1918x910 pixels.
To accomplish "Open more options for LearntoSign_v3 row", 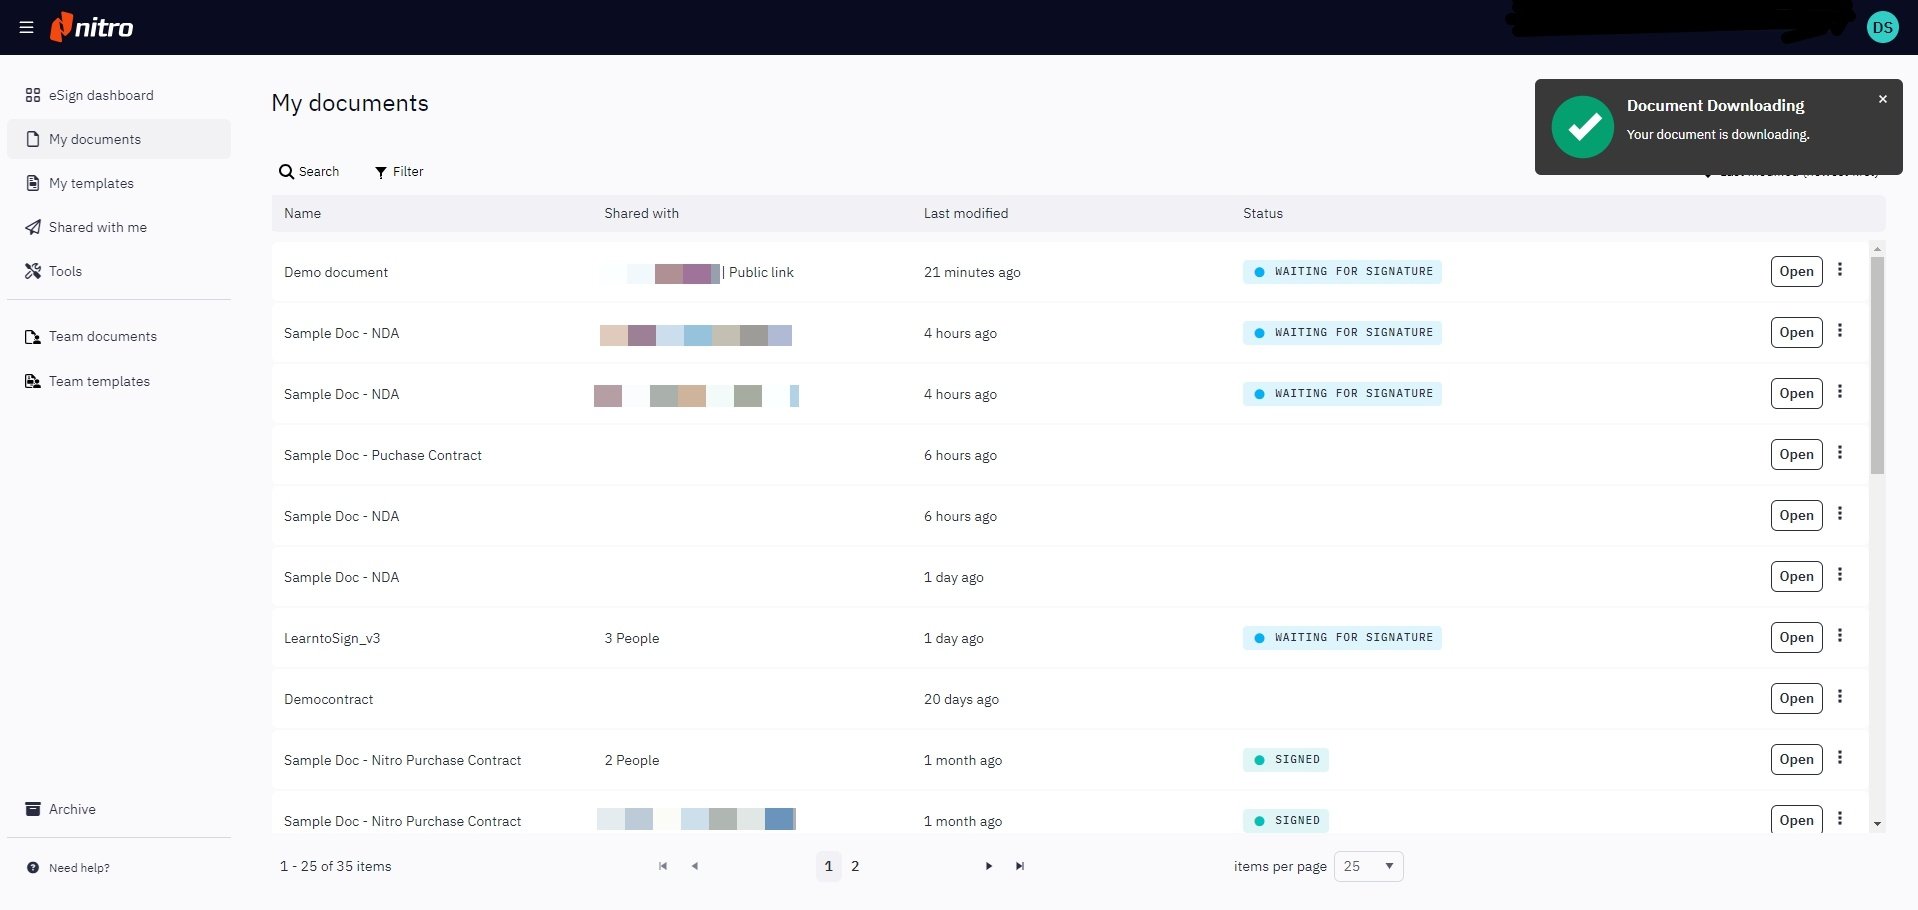I will (x=1839, y=636).
